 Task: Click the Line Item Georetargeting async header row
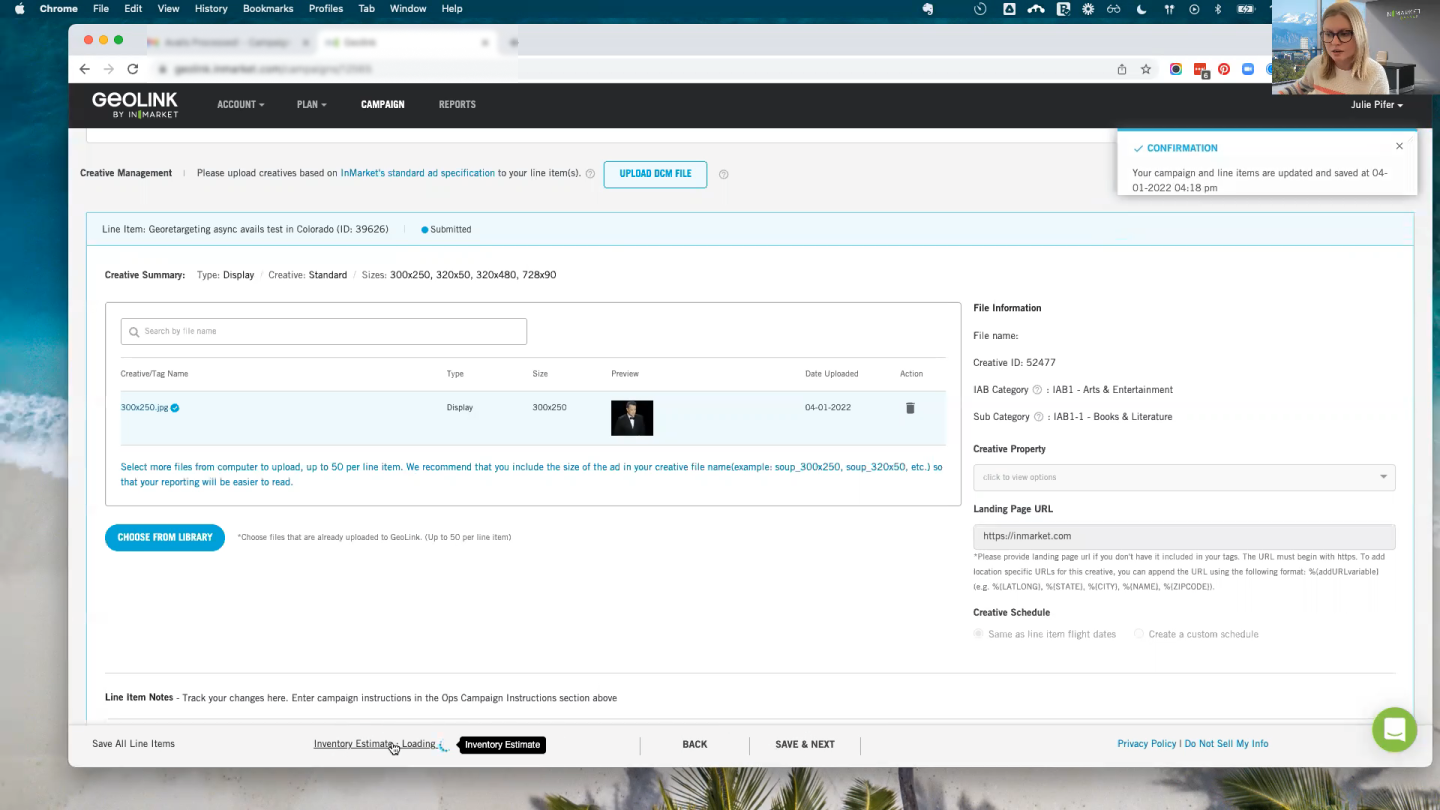click(750, 229)
